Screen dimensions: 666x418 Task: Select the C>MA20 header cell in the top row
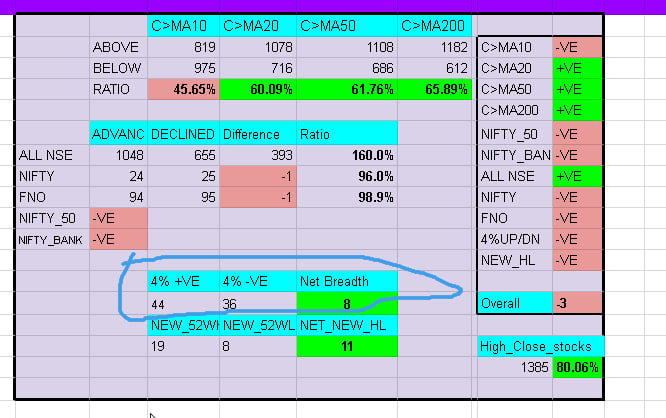(258, 26)
